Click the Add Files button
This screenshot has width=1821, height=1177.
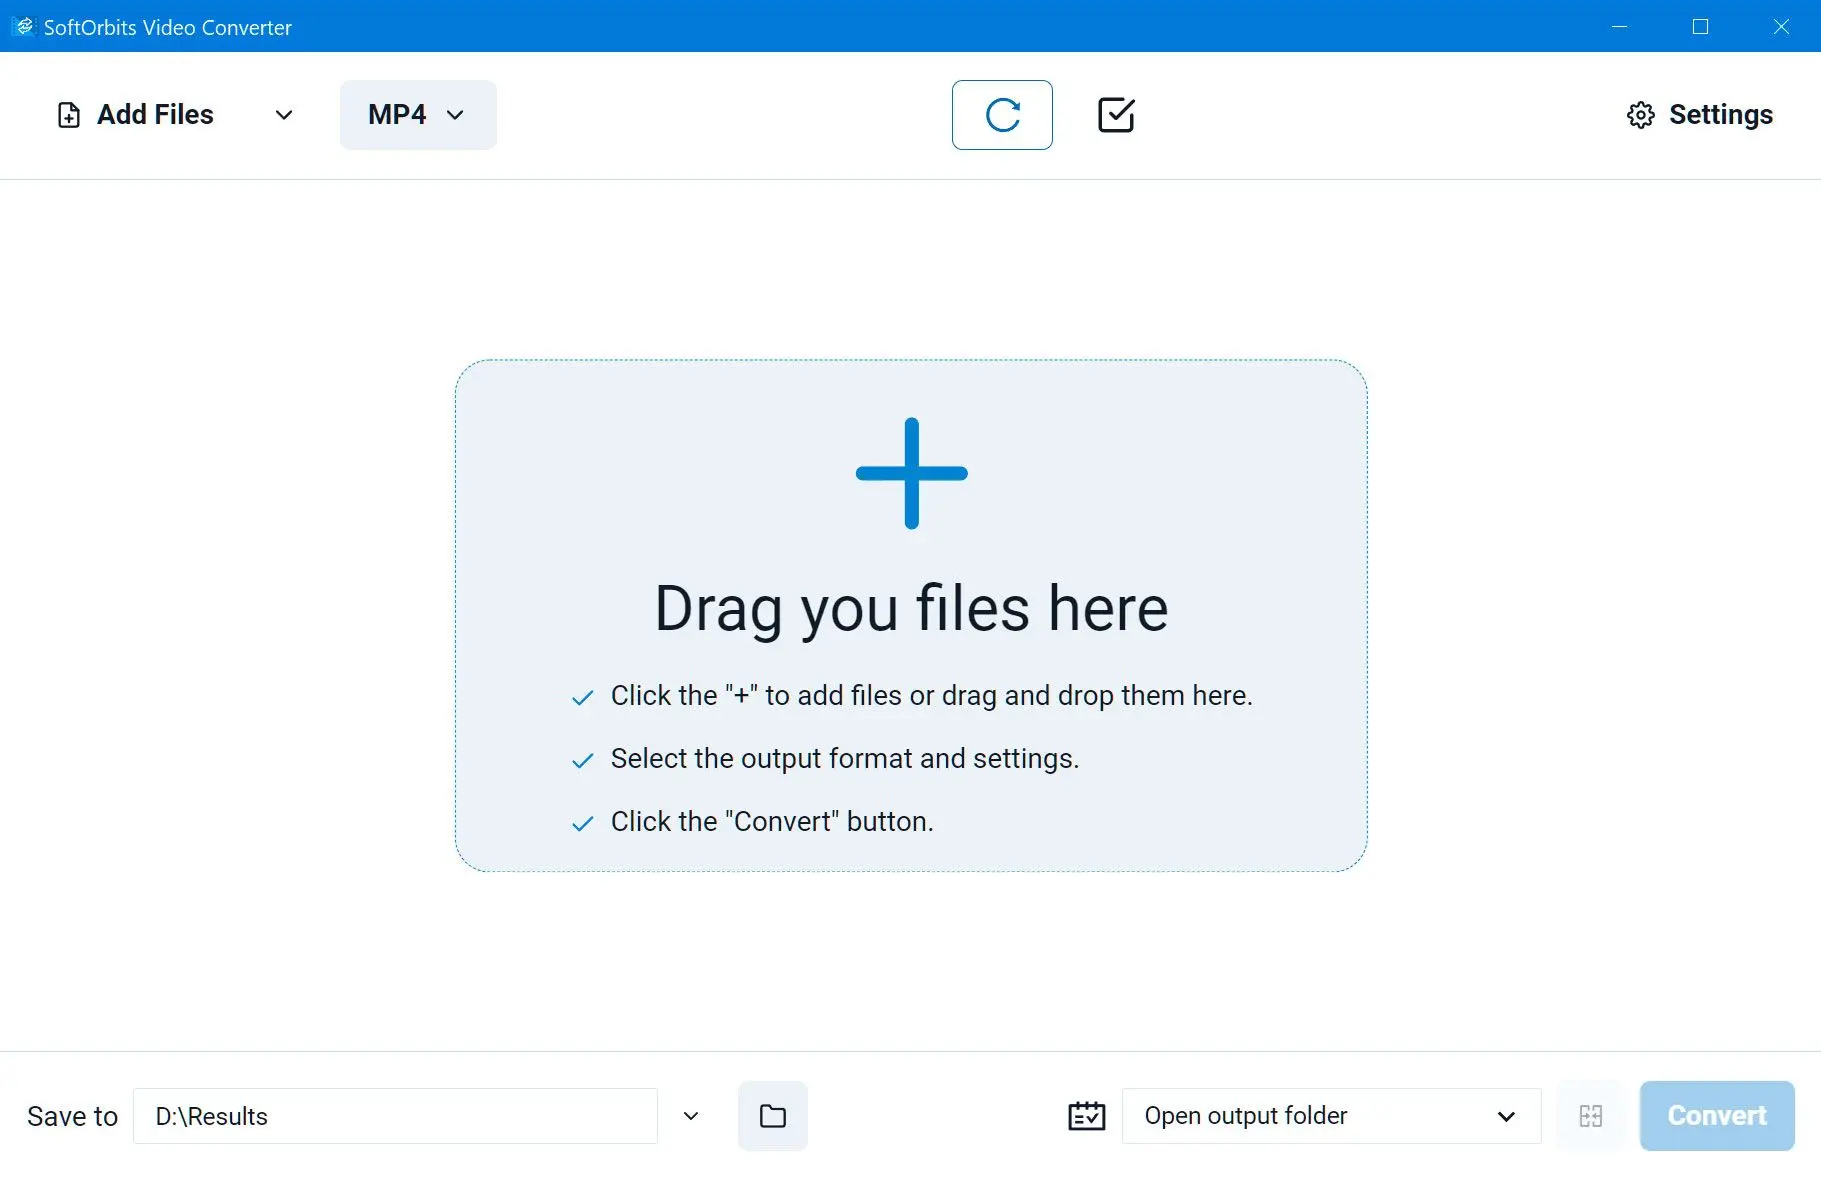[135, 115]
